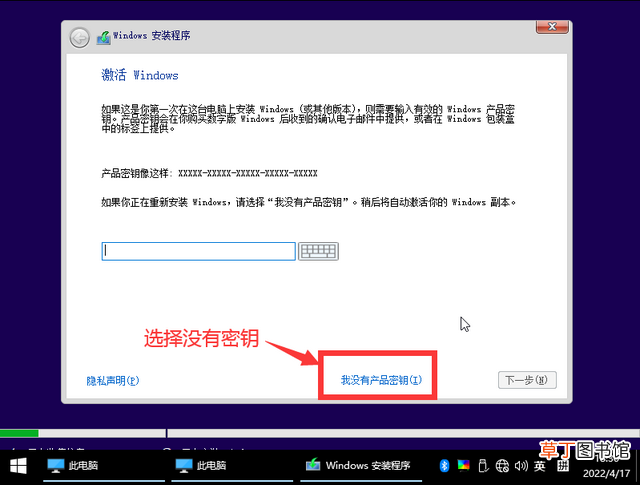Viewport: 640px width, 485px height.
Task: Open the 隐私声明(P) privacy link
Action: [113, 380]
